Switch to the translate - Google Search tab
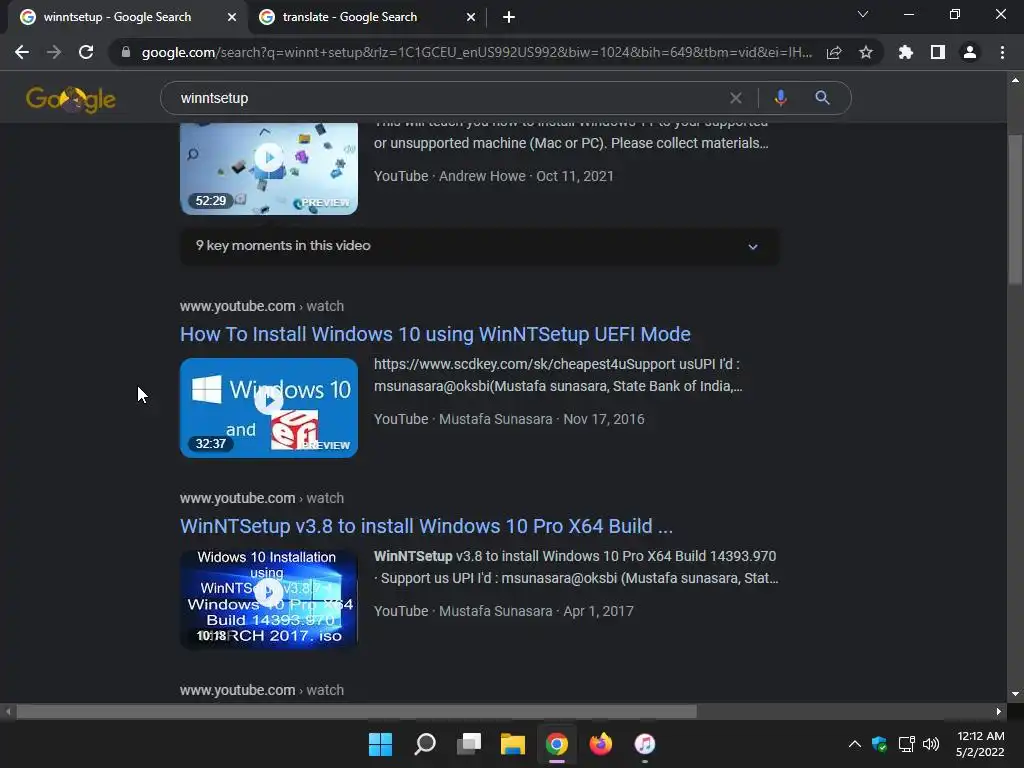 point(368,17)
